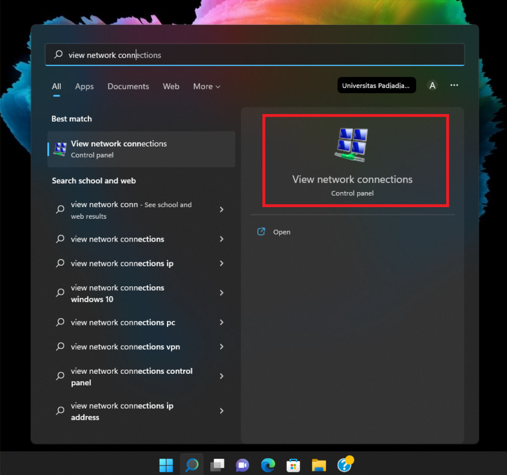Expand the 'view network connections vpn' suggestion chevron

(x=221, y=347)
